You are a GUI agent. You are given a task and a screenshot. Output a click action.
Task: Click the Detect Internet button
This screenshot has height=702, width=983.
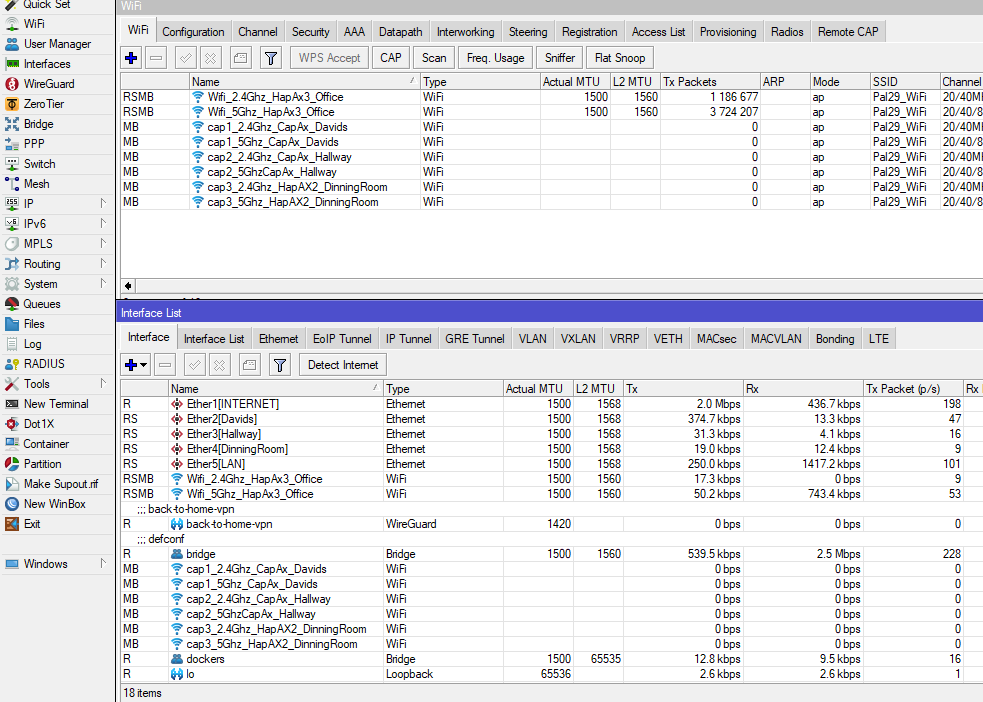click(342, 365)
